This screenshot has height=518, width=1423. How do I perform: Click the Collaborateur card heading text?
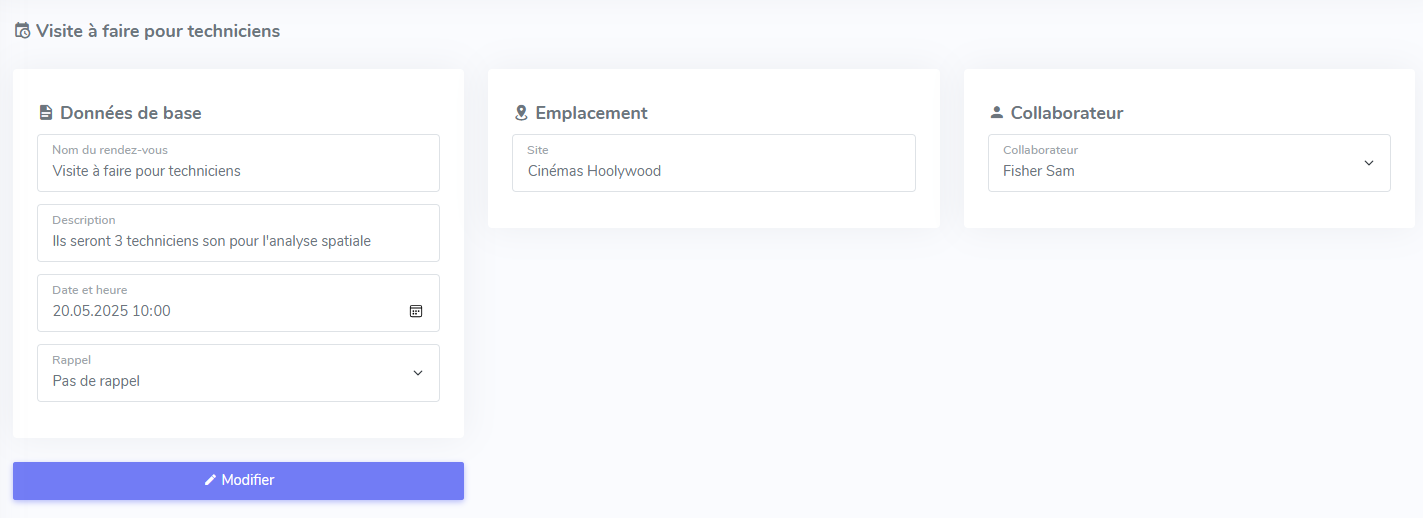(1067, 113)
